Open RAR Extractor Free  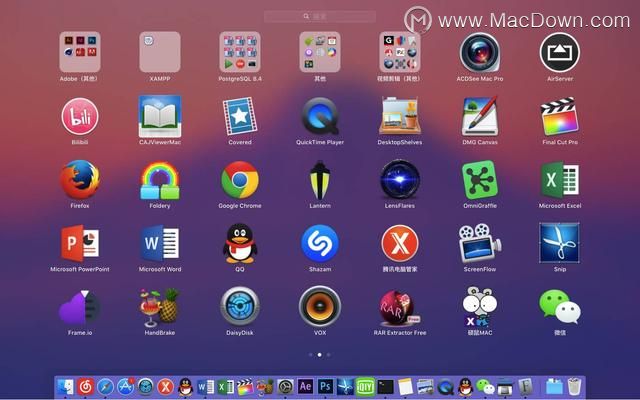(400, 307)
